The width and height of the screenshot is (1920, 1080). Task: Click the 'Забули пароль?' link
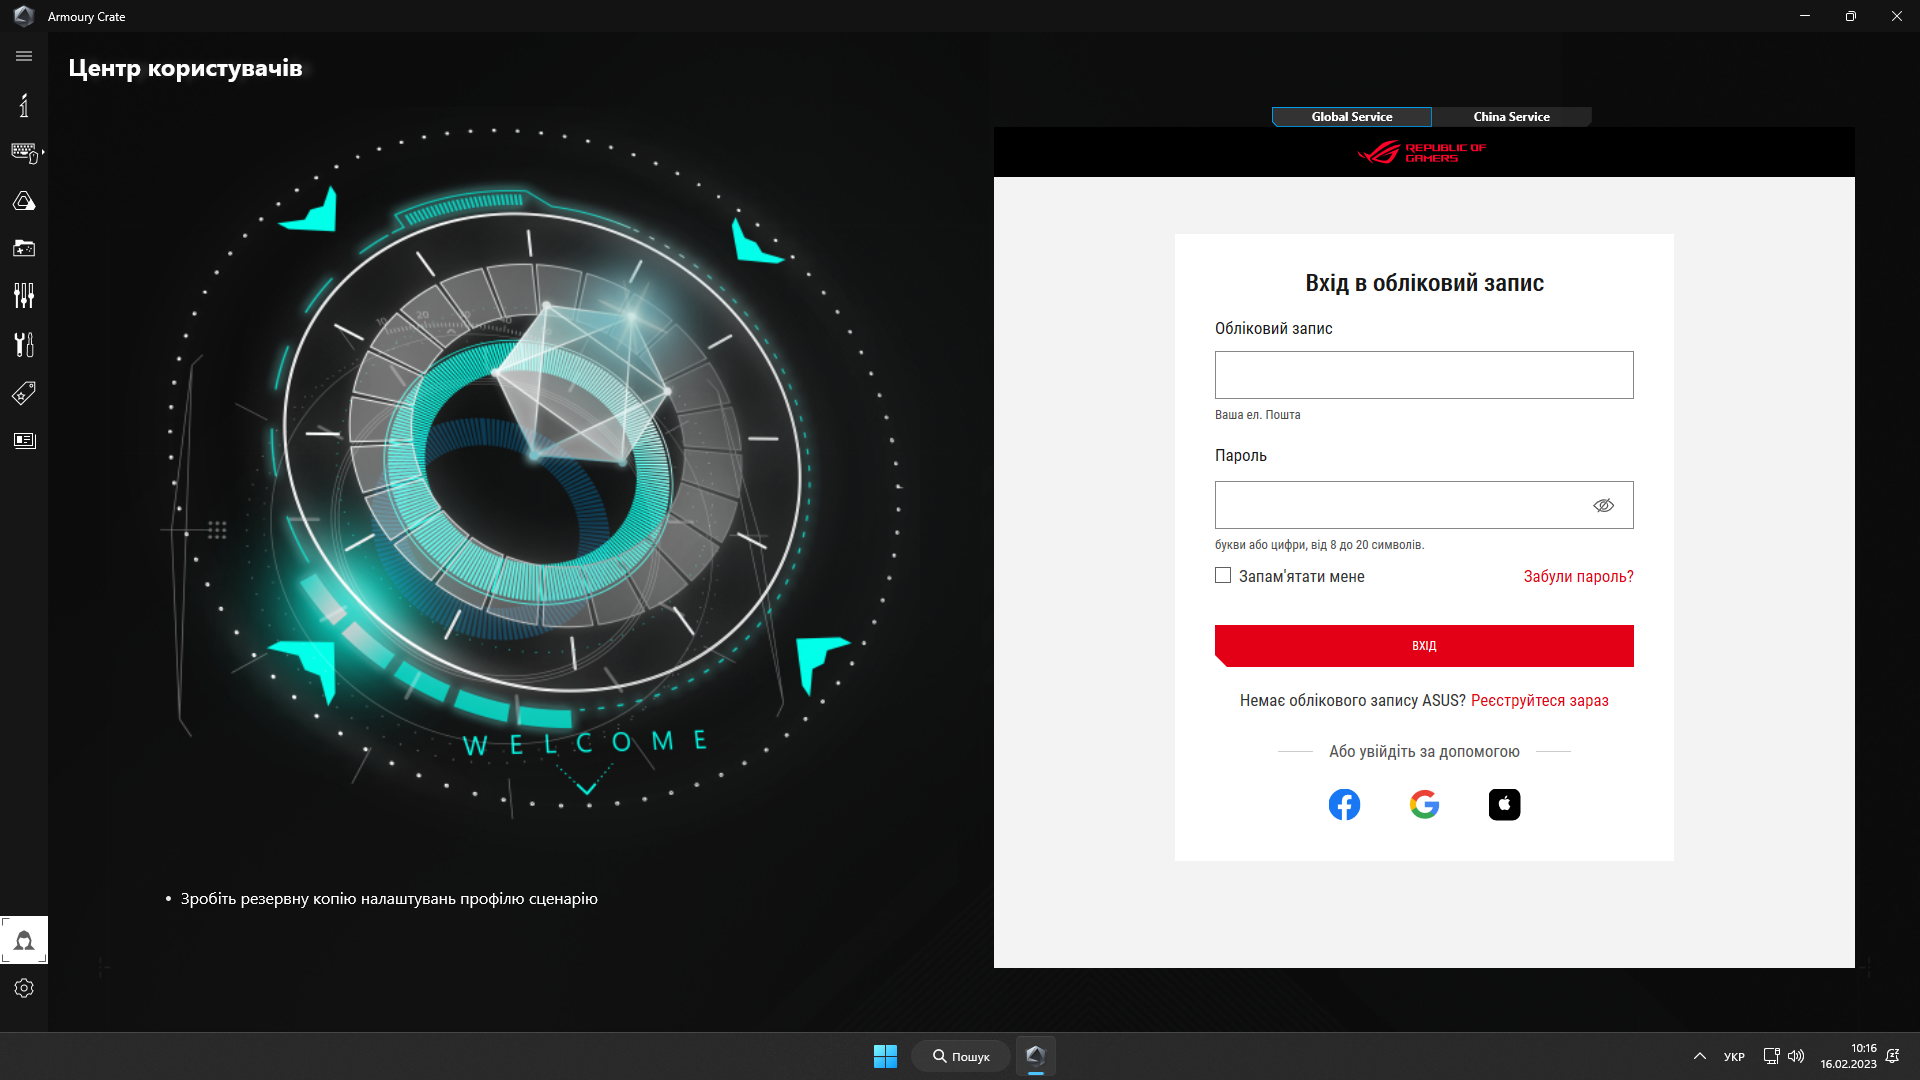1578,576
